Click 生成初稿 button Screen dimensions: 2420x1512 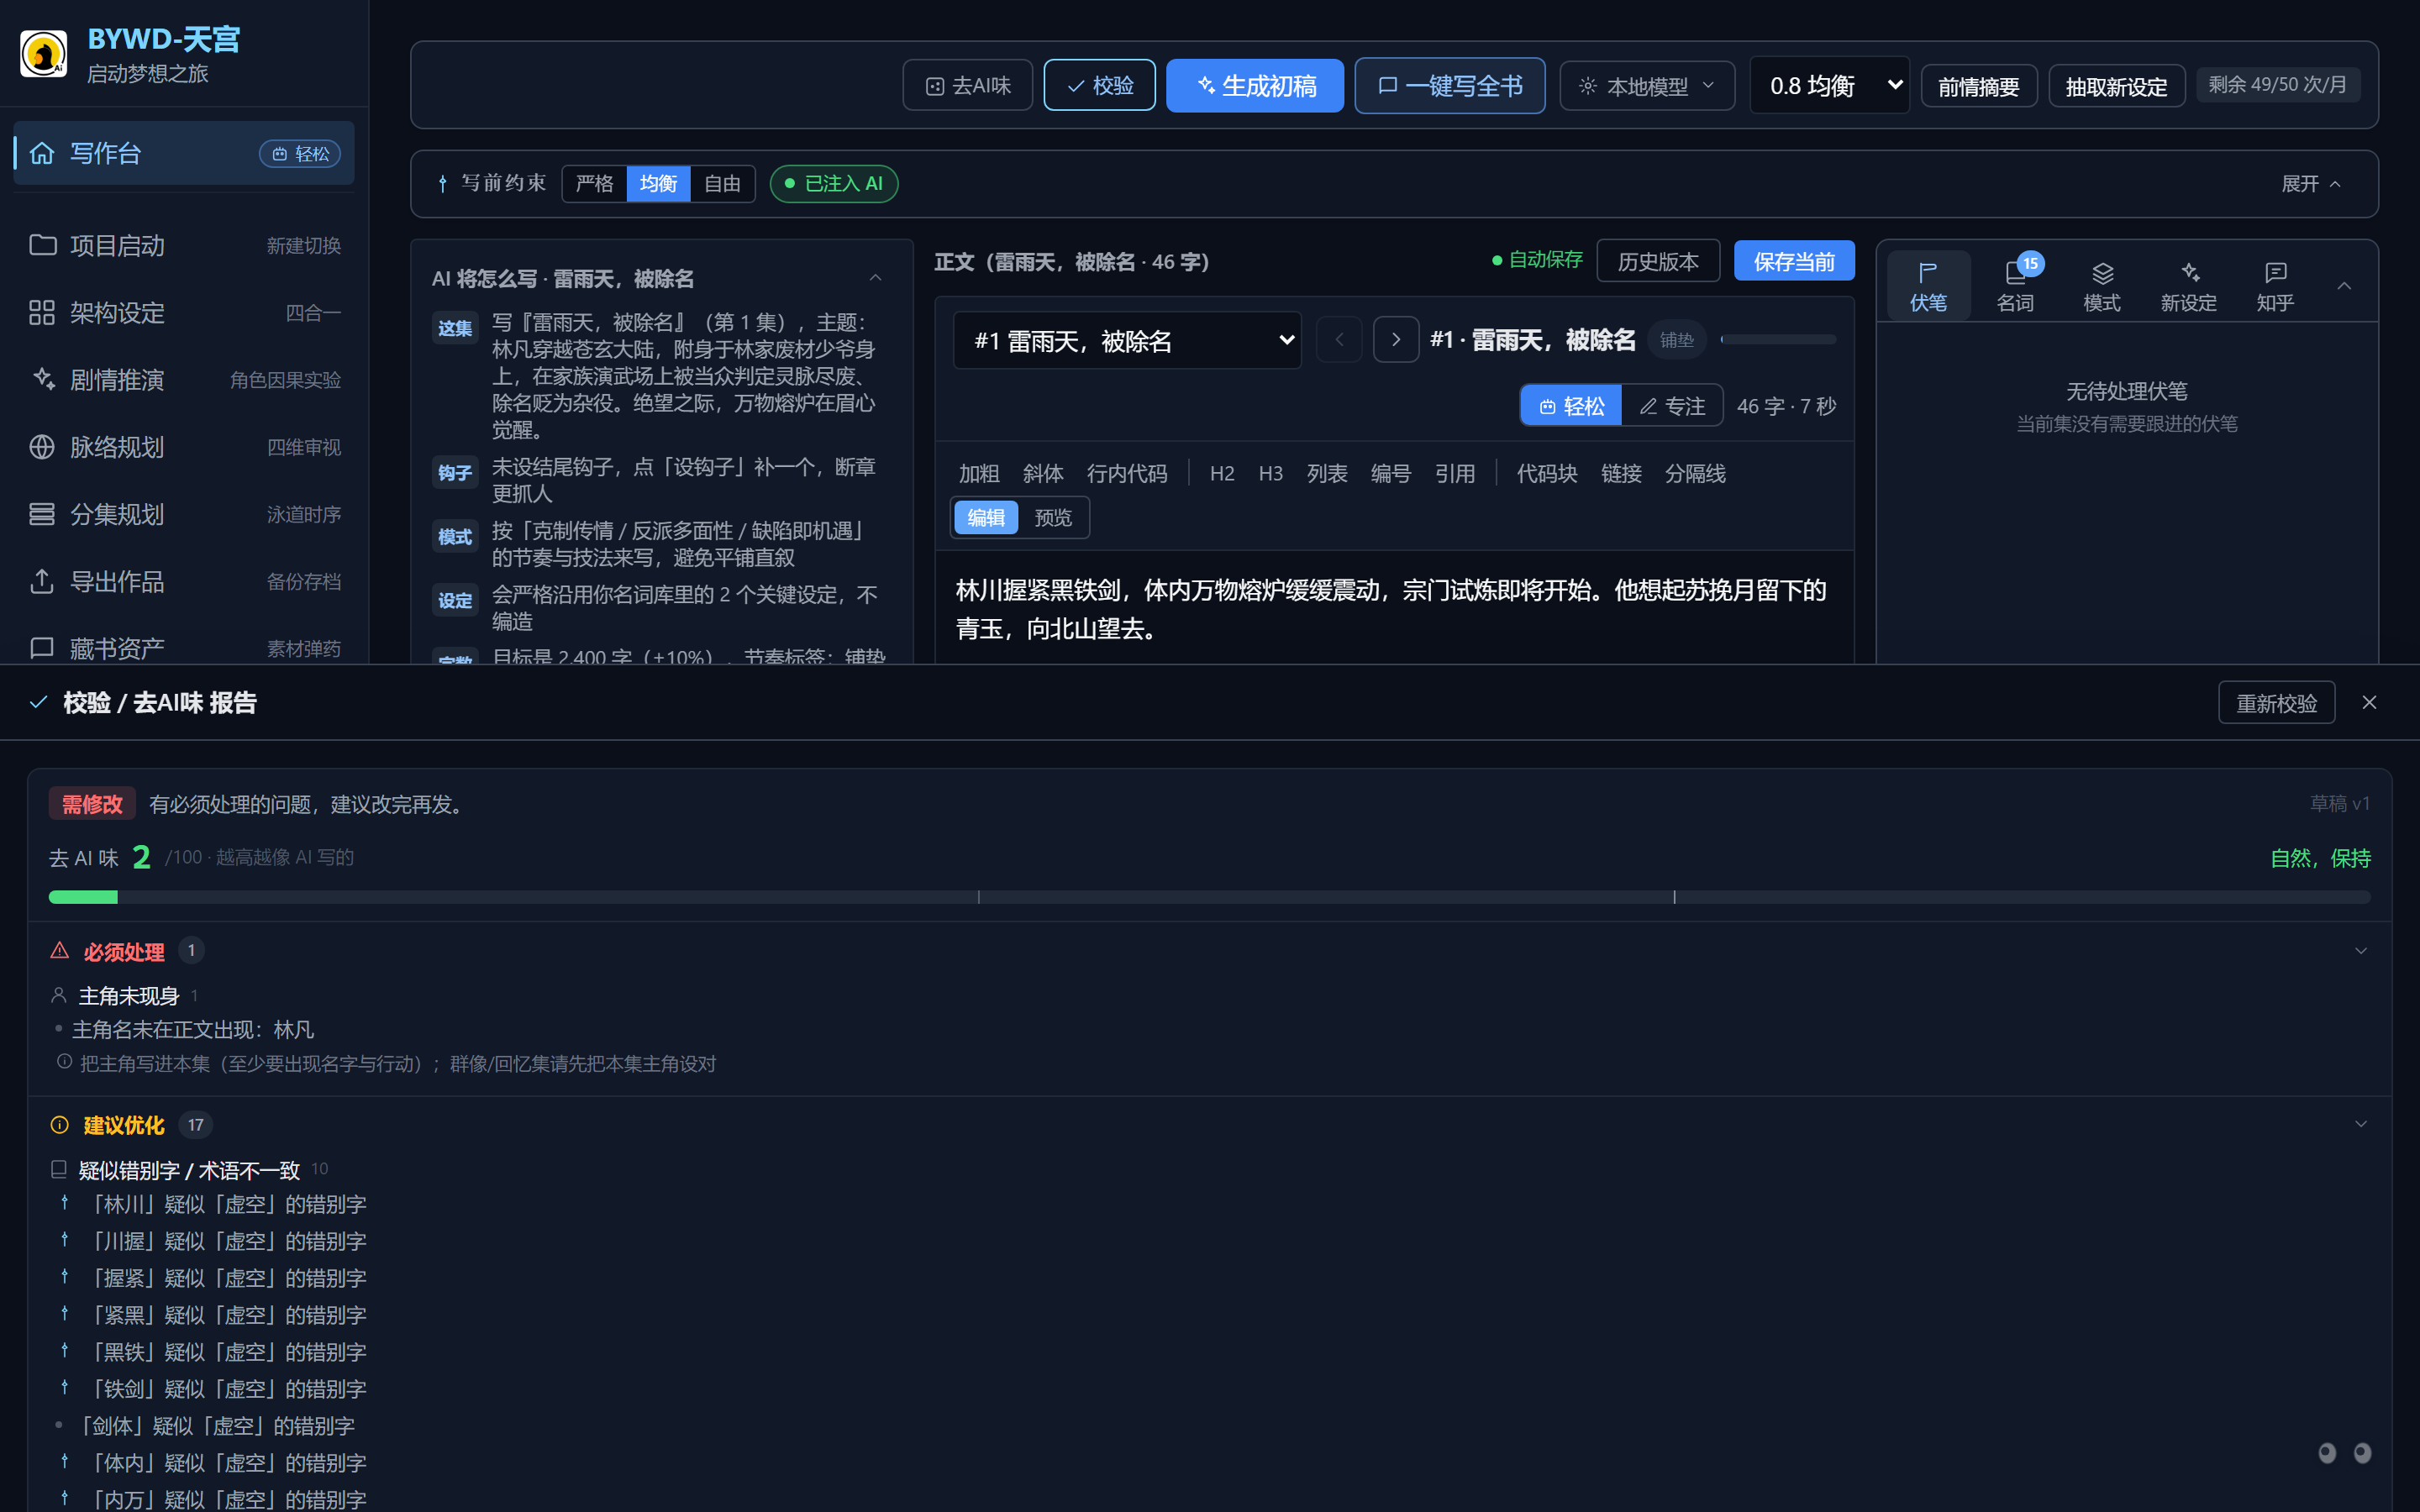pyautogui.click(x=1255, y=86)
